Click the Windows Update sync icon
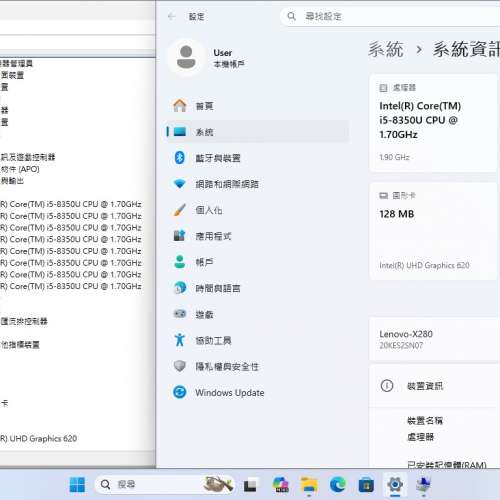Viewport: 500px width, 500px height. pyautogui.click(x=180, y=392)
